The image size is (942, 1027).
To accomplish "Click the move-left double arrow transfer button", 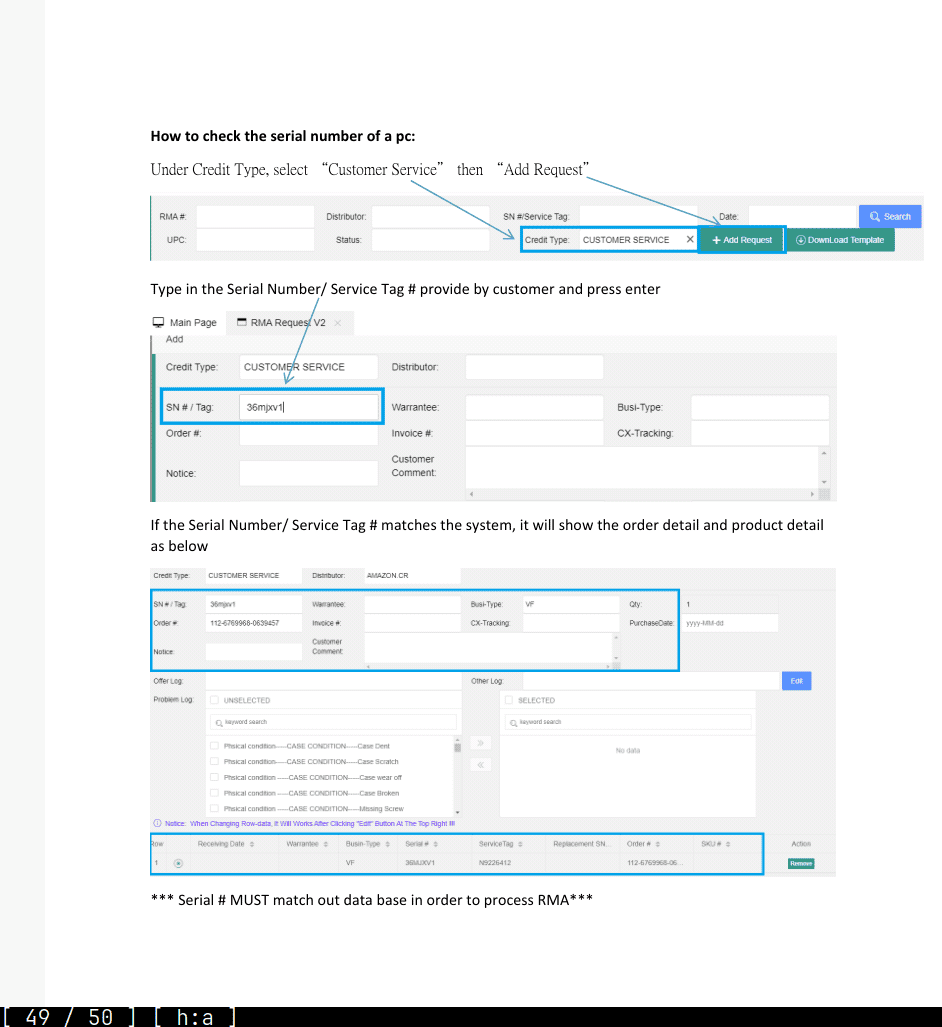I will 480,764.
